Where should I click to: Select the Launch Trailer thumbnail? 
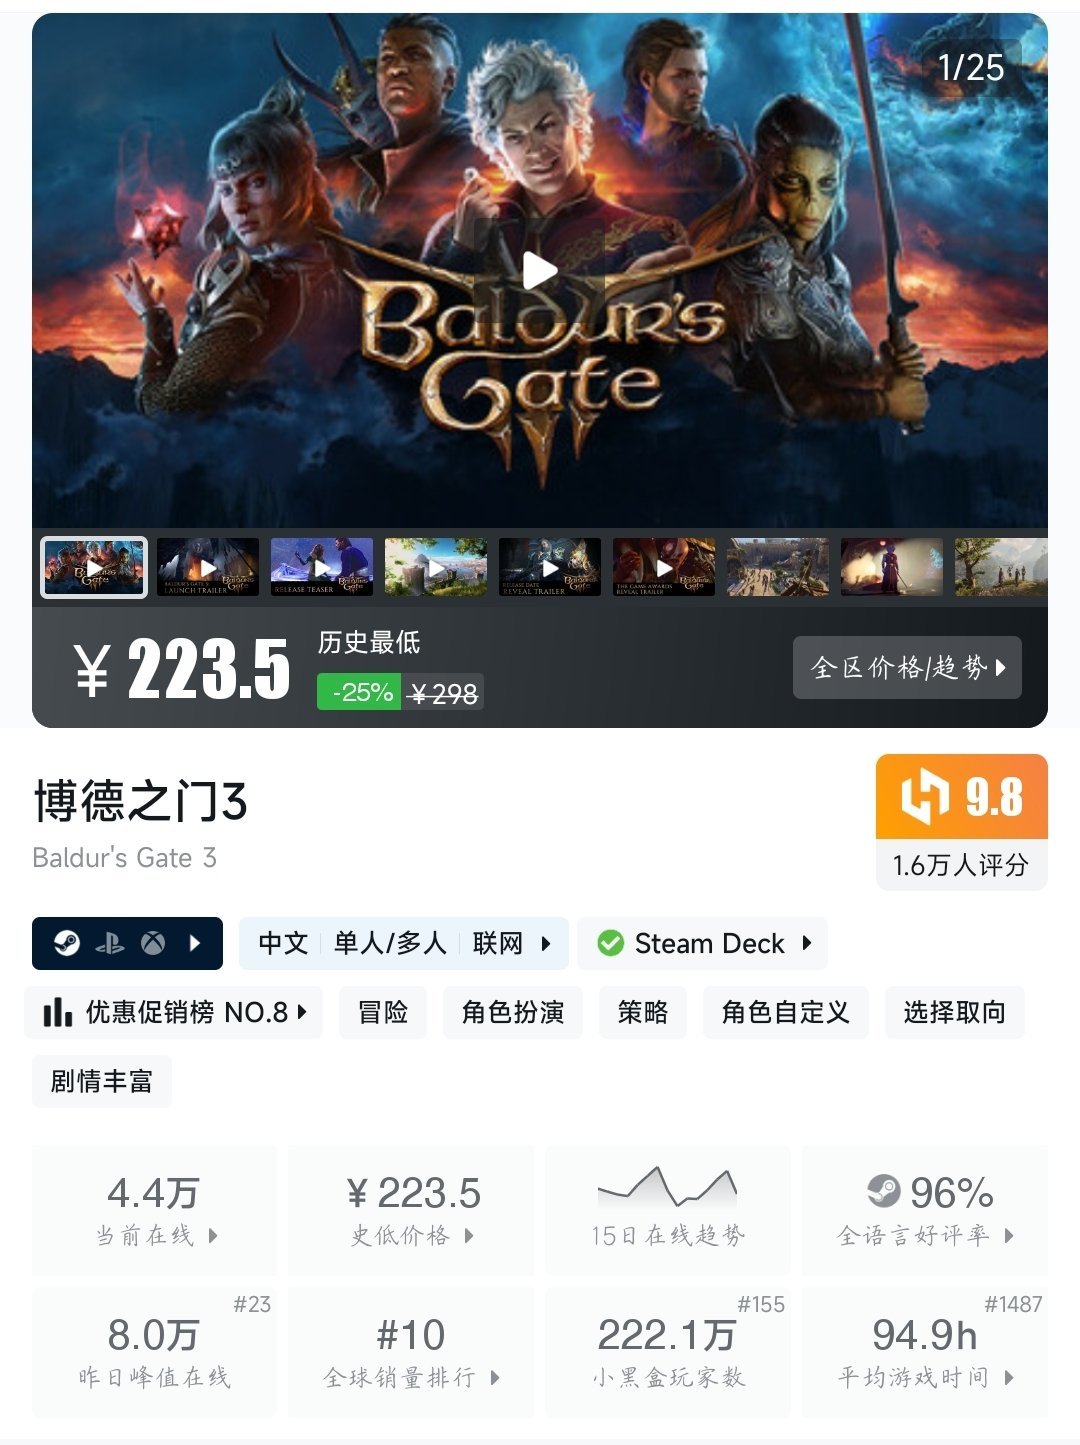coord(208,567)
